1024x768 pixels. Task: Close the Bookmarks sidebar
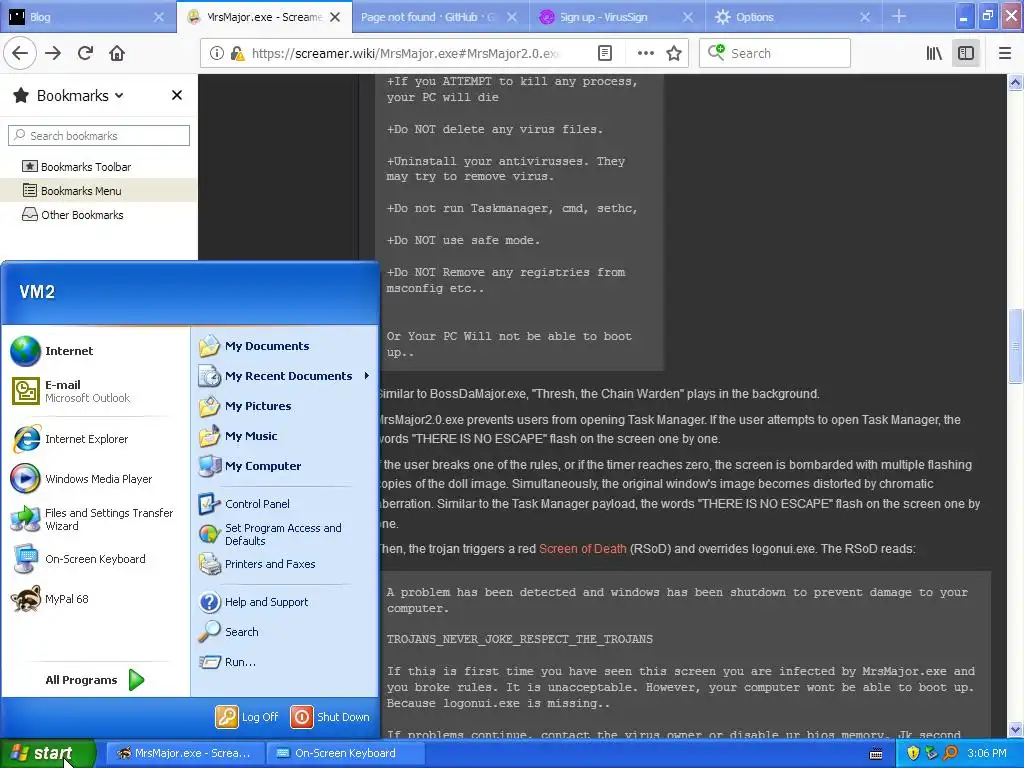point(176,95)
